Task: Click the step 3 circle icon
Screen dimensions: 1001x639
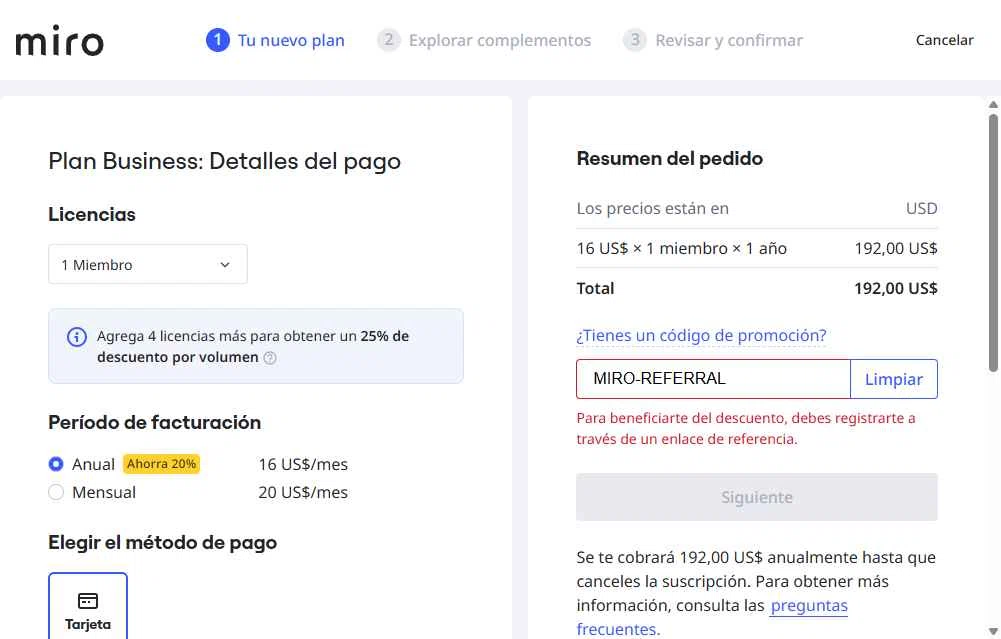Action: 635,40
